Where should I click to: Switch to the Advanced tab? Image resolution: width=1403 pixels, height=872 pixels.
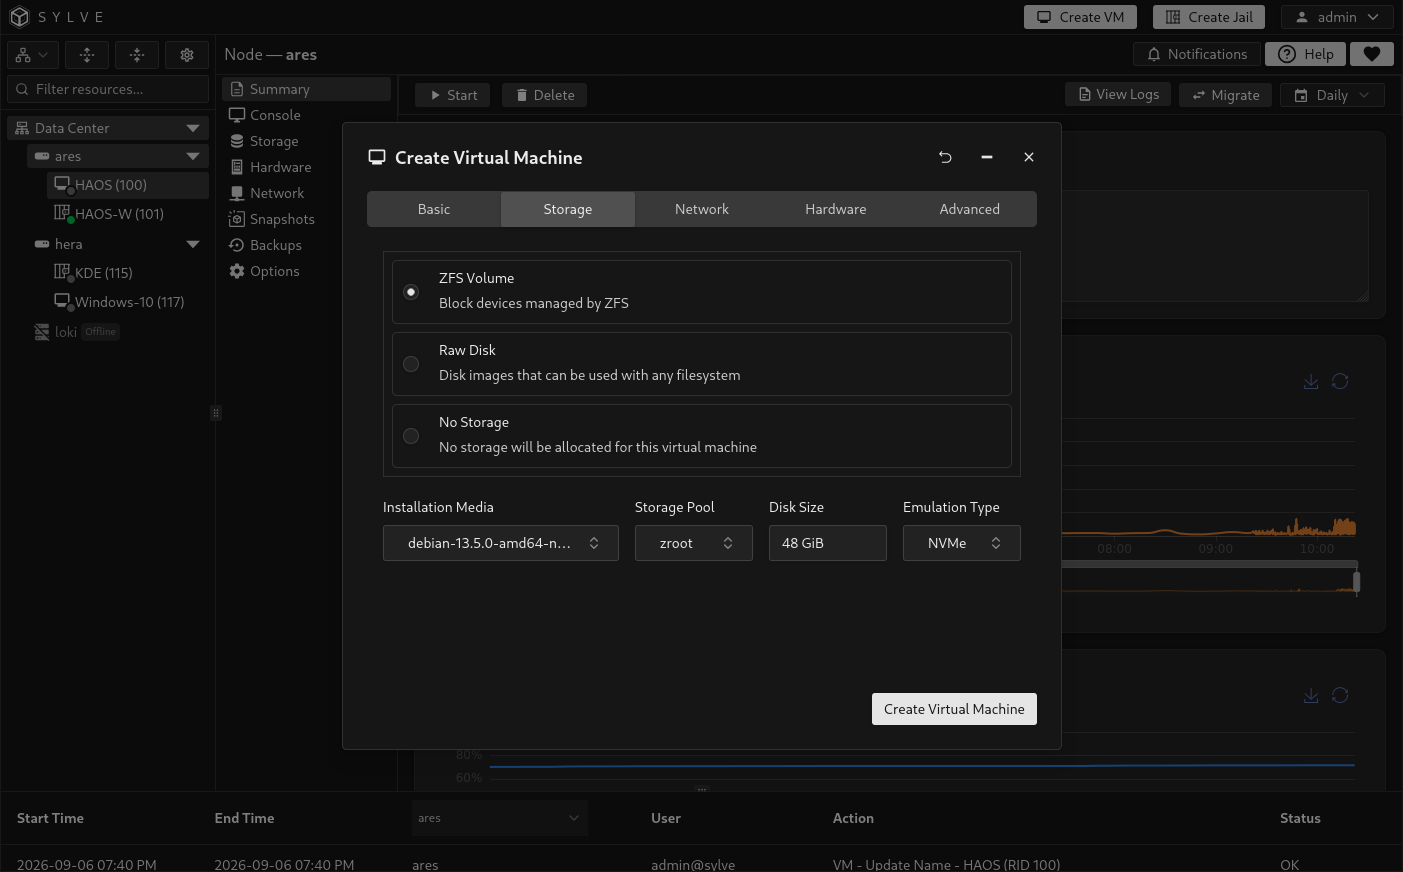click(970, 209)
